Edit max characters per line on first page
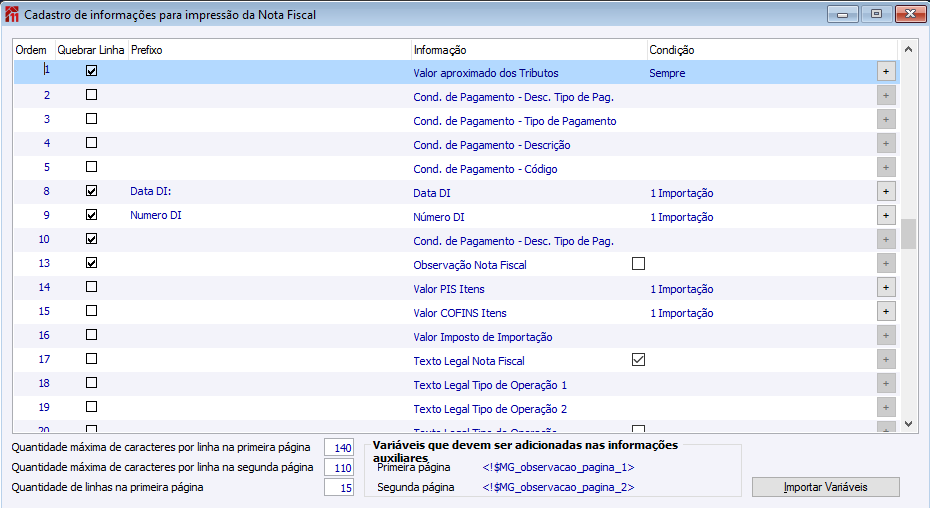The height and width of the screenshot is (508, 930). (339, 447)
